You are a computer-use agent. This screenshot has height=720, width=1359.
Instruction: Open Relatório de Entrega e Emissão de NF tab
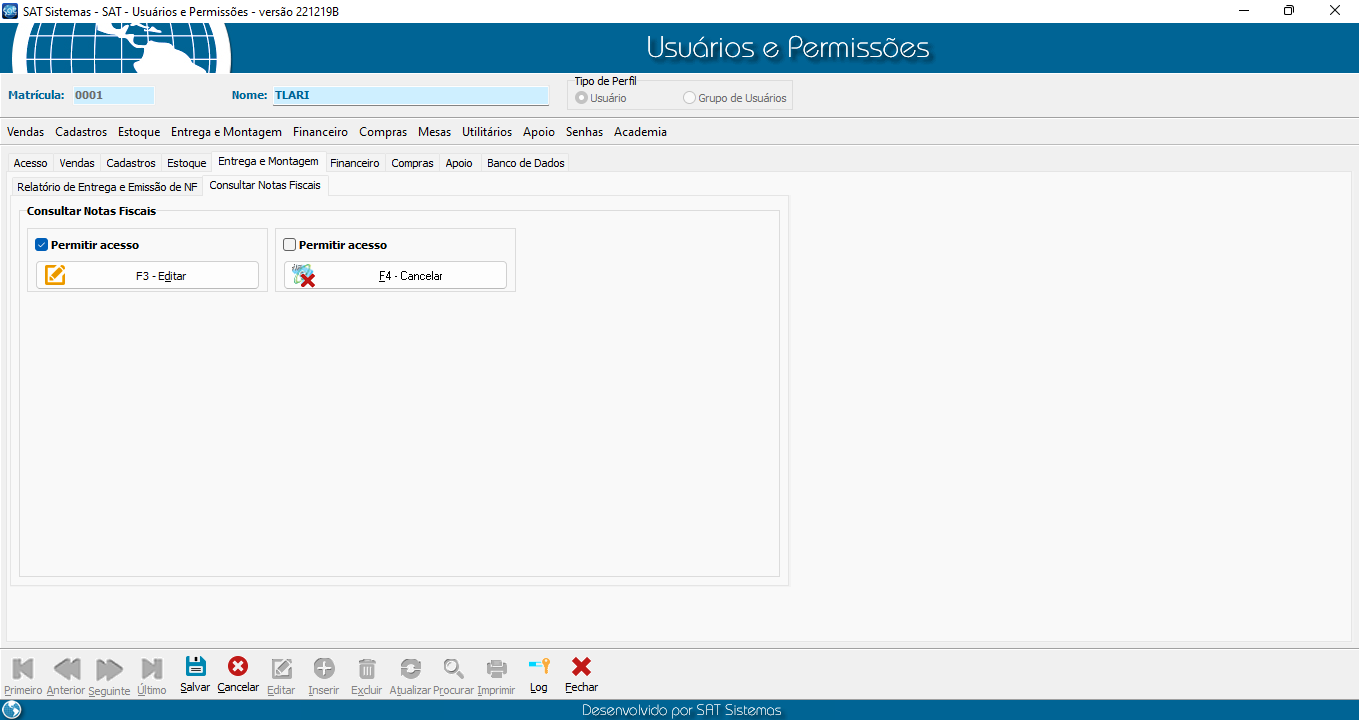tap(107, 187)
